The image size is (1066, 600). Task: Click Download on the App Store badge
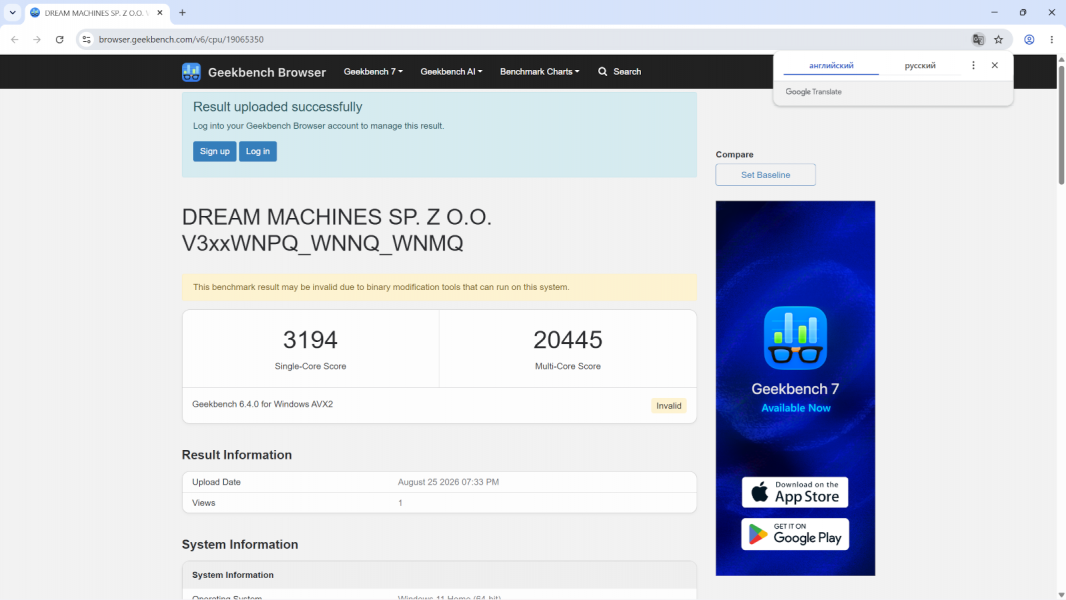pyautogui.click(x=795, y=492)
